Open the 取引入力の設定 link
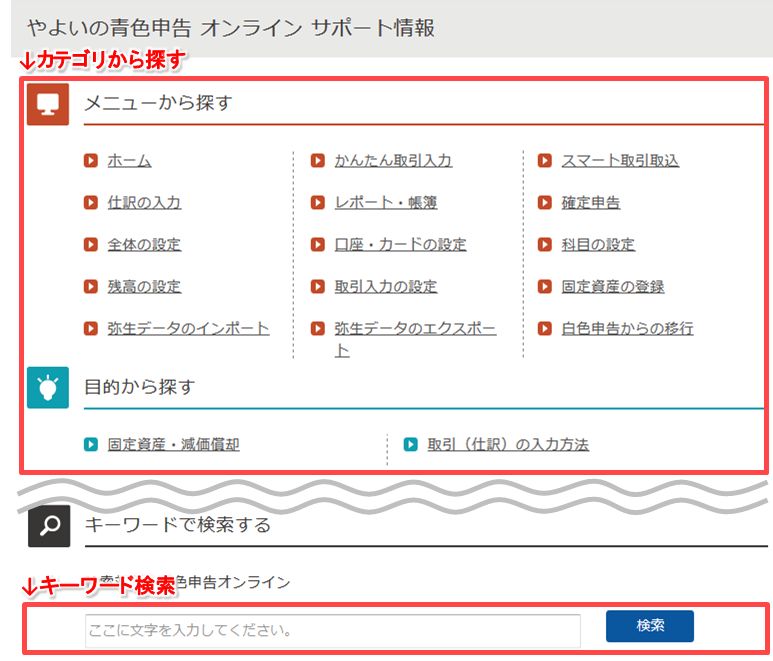773x661 pixels. coord(386,286)
